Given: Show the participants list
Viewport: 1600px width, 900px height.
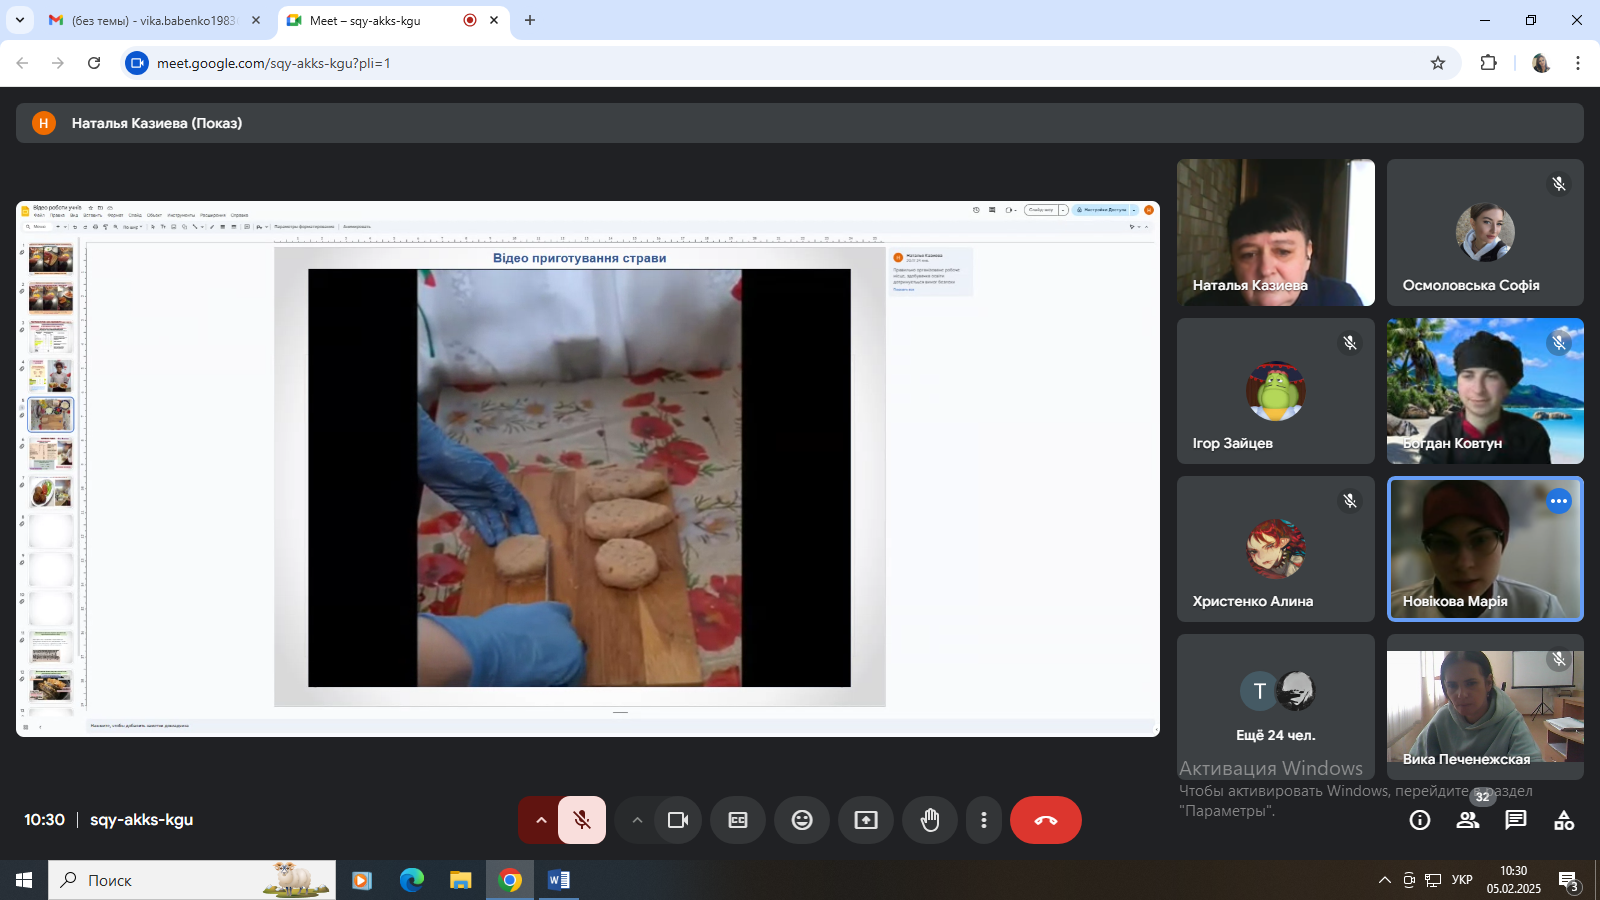Looking at the screenshot, I should 1467,820.
